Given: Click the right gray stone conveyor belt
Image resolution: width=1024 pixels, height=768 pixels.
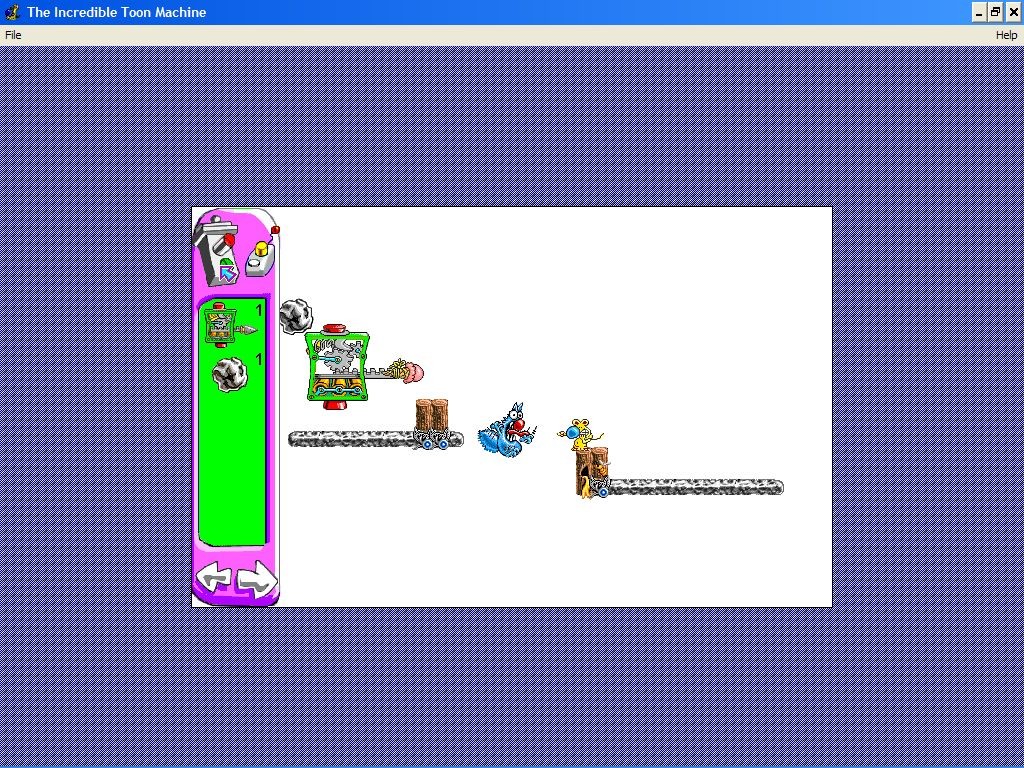Looking at the screenshot, I should point(694,487).
